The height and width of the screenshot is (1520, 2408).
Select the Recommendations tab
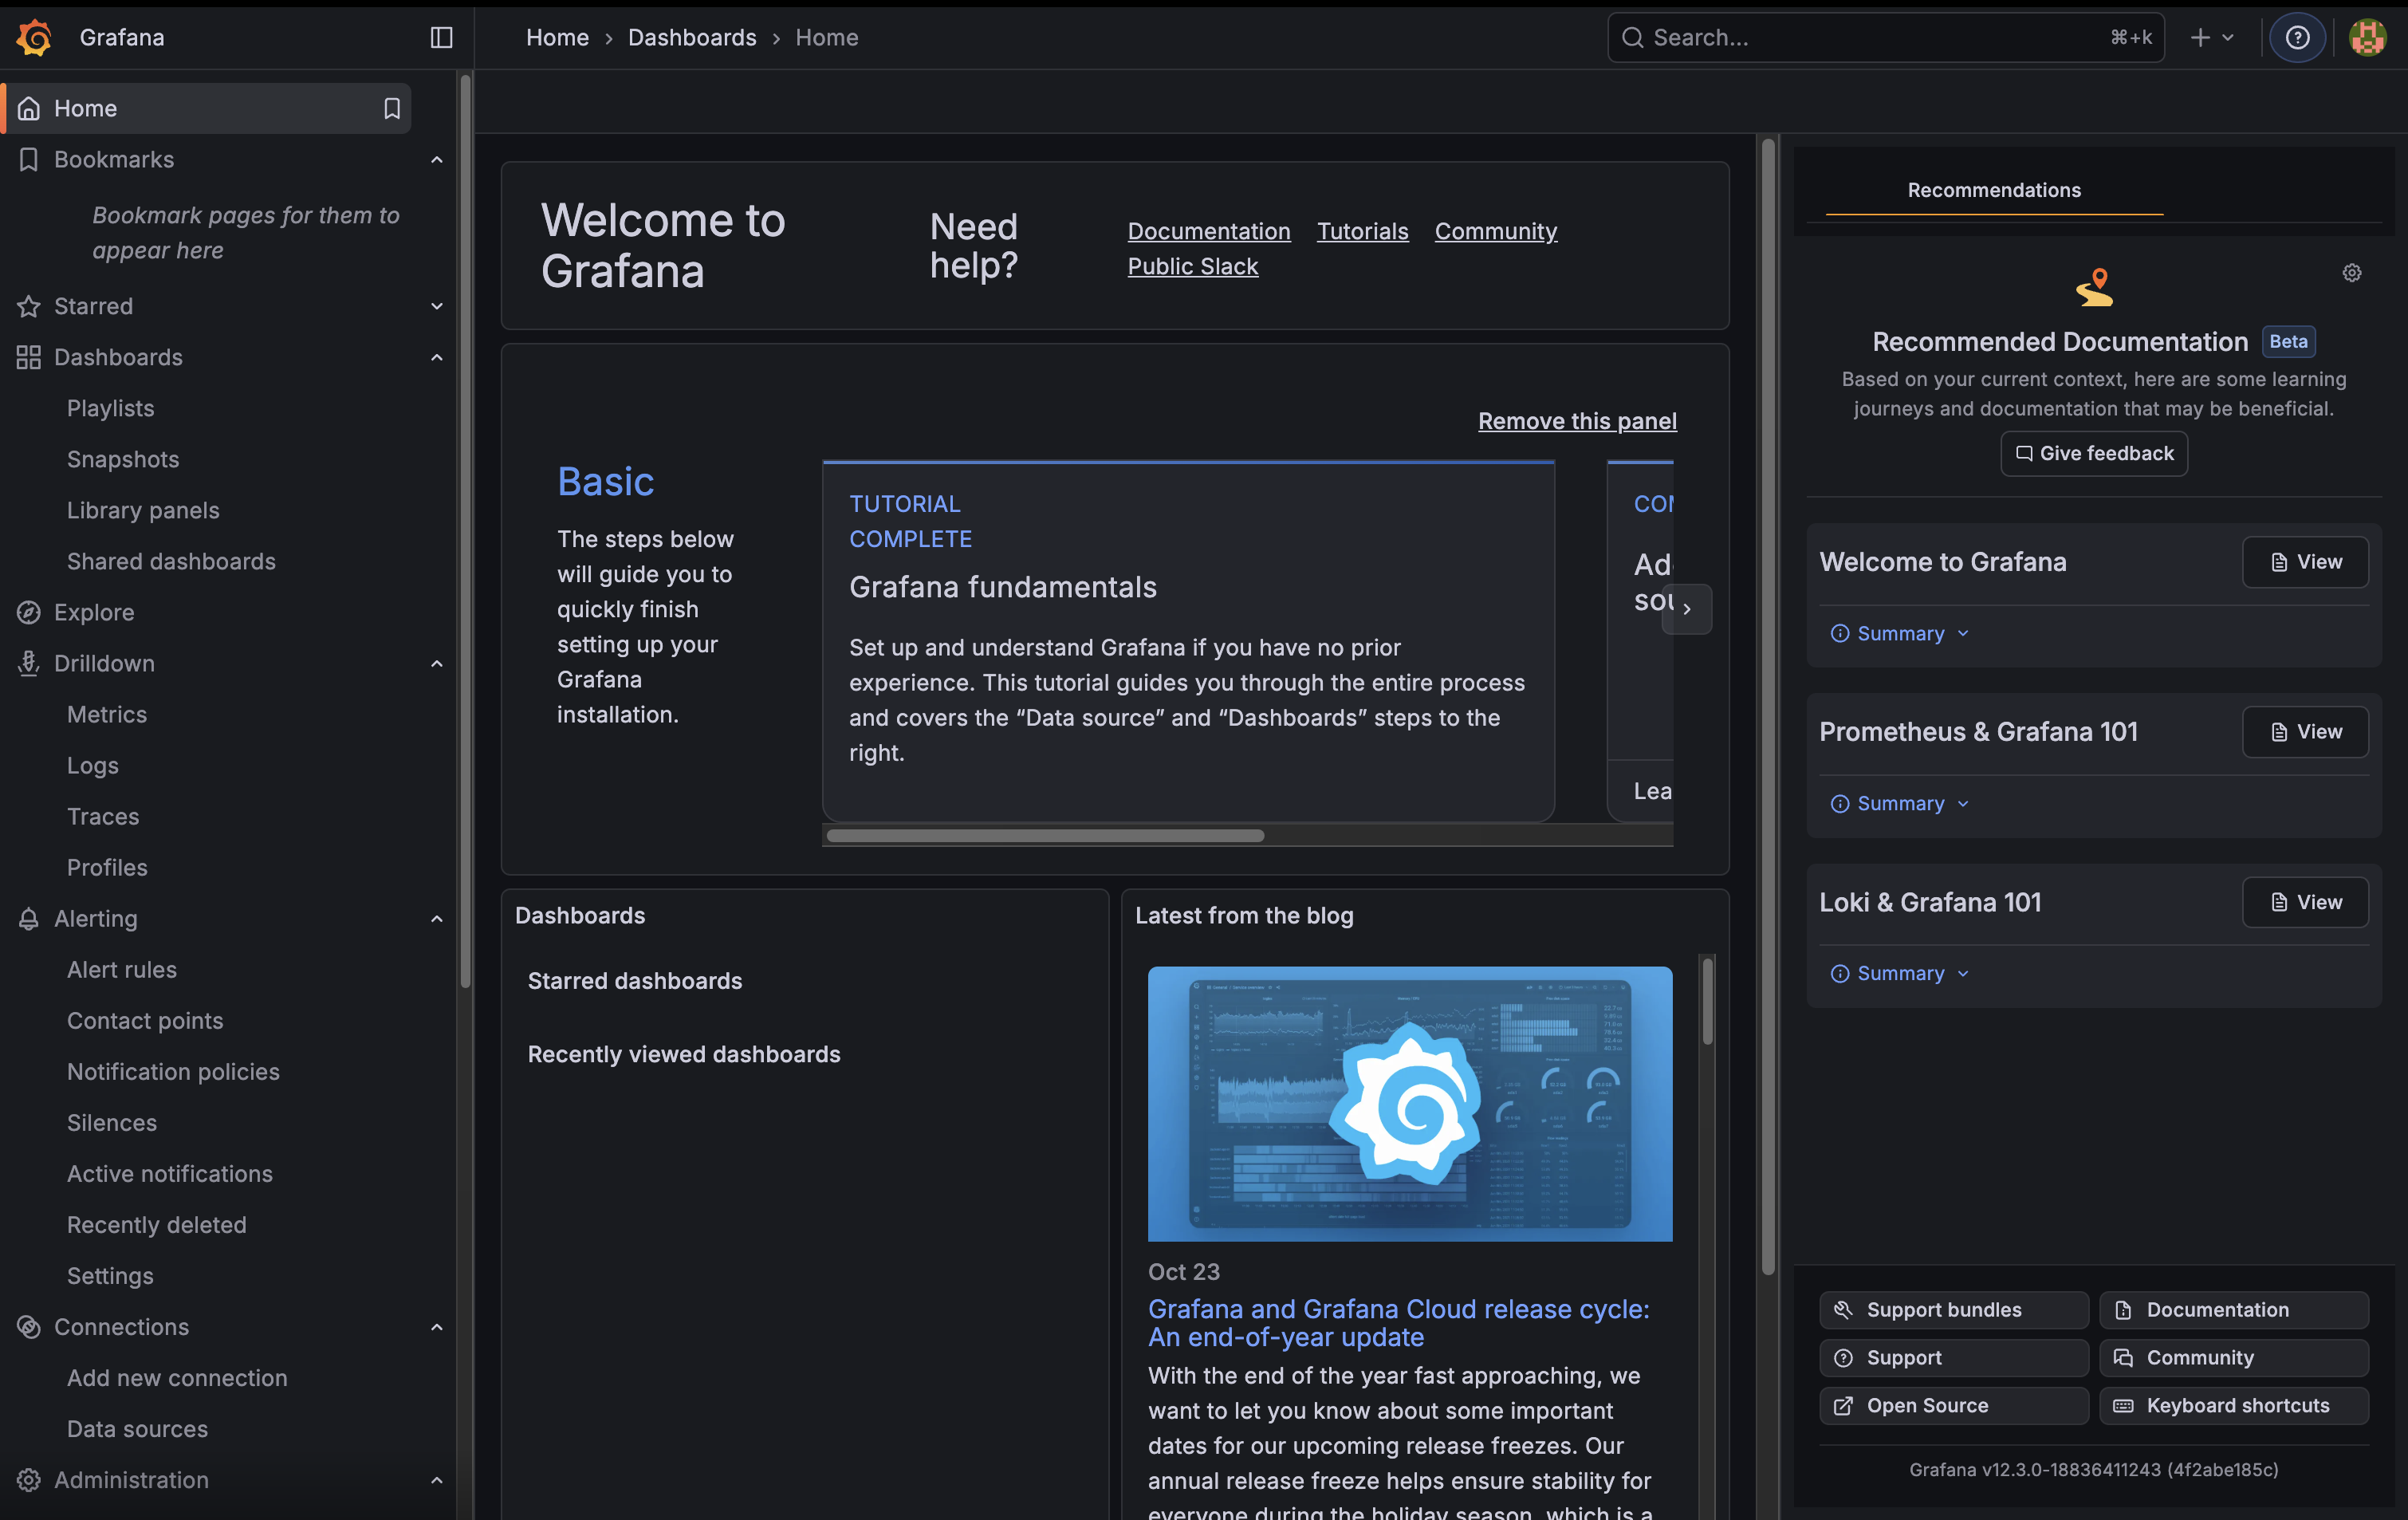1993,190
